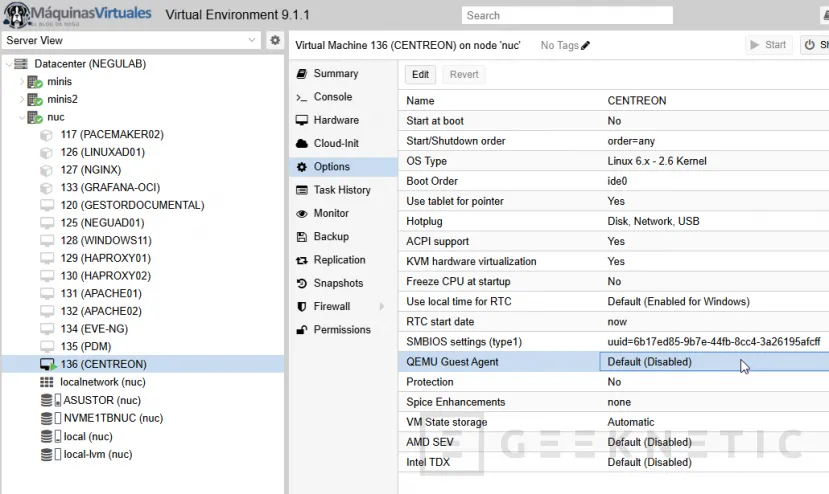Click the container icon for 133 (GRAFANA-OCI)
This screenshot has width=829, height=494.
[x=47, y=188]
